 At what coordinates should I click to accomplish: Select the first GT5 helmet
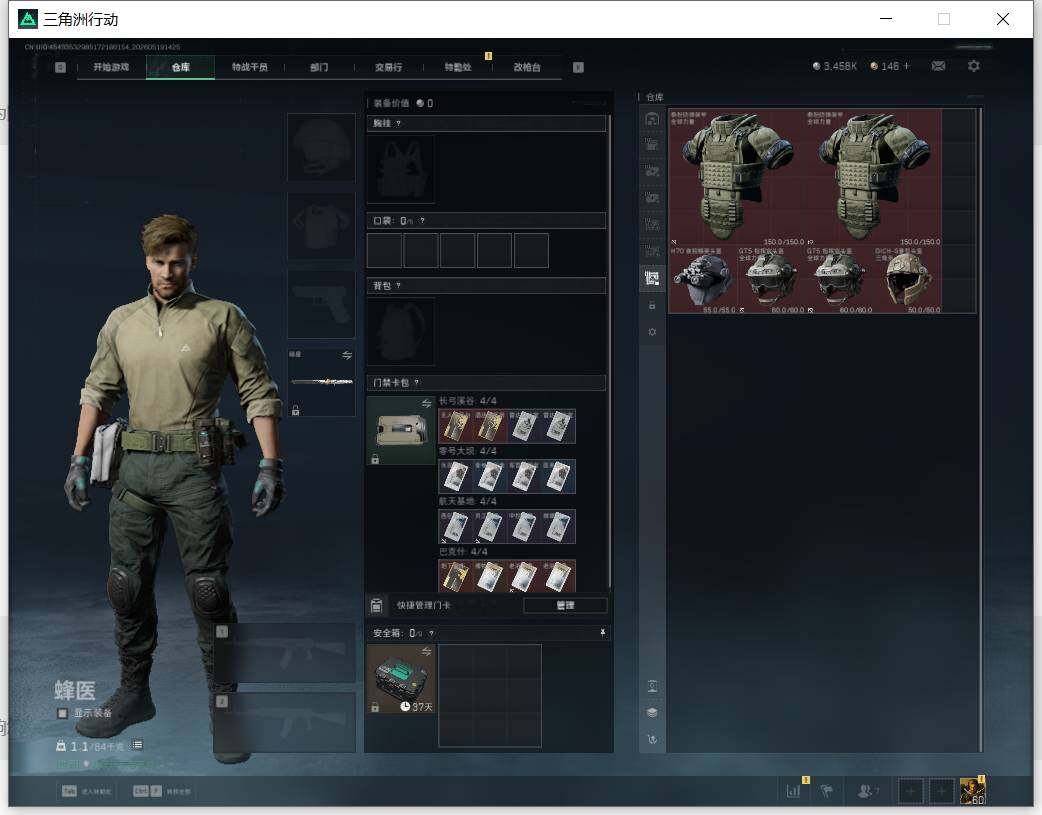pyautogui.click(x=771, y=279)
